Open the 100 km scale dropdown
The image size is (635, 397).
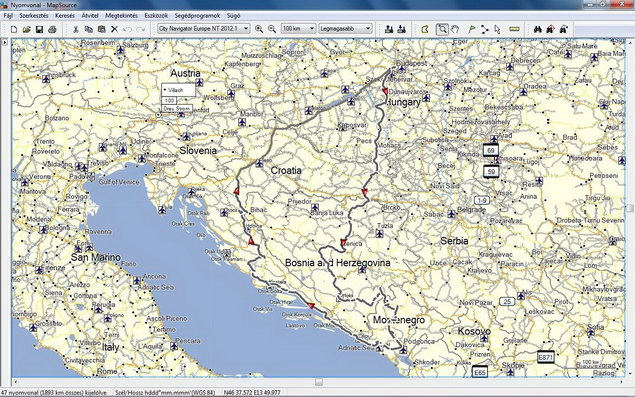click(x=298, y=29)
